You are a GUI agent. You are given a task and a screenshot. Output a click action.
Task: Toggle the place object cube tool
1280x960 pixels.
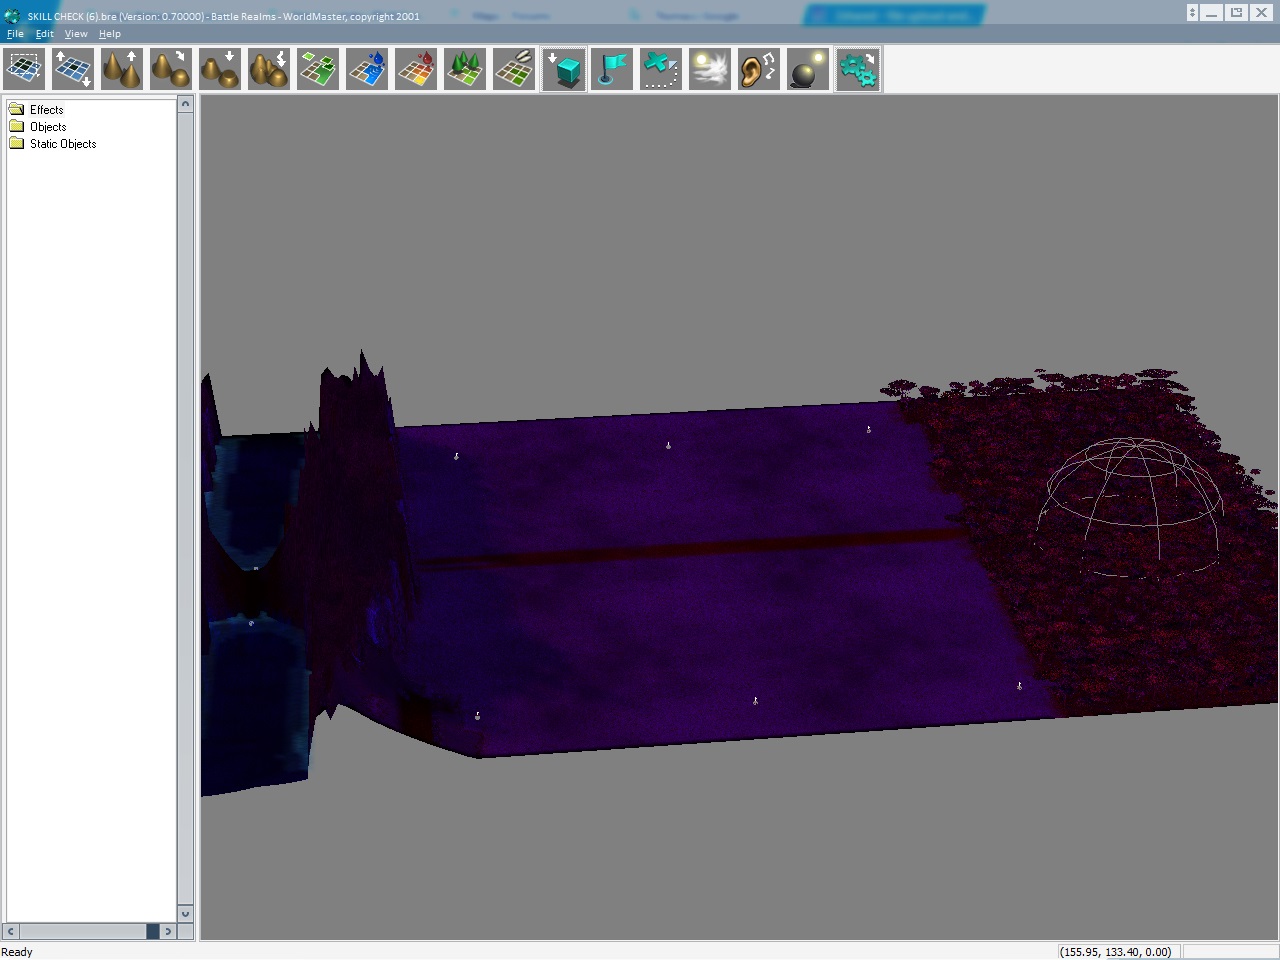(x=565, y=70)
